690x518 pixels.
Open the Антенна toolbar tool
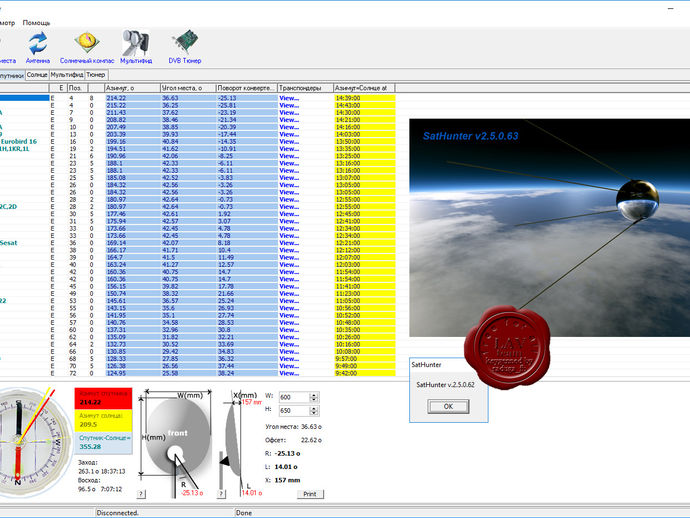click(38, 48)
